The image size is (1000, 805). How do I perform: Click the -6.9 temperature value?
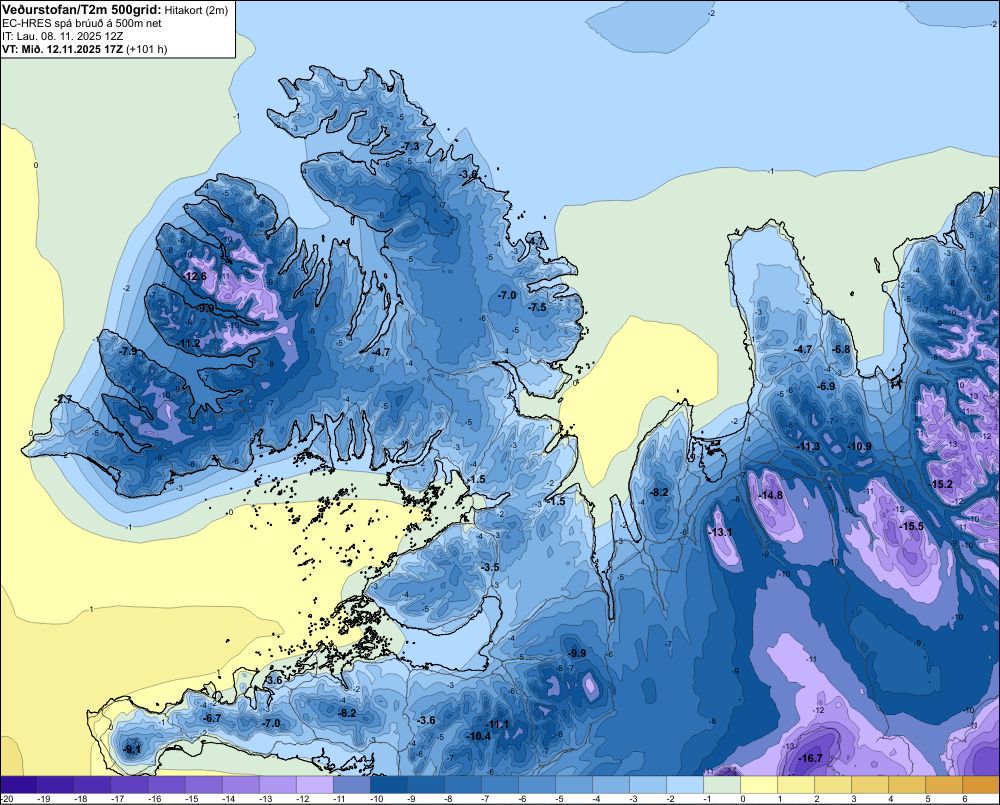826,386
